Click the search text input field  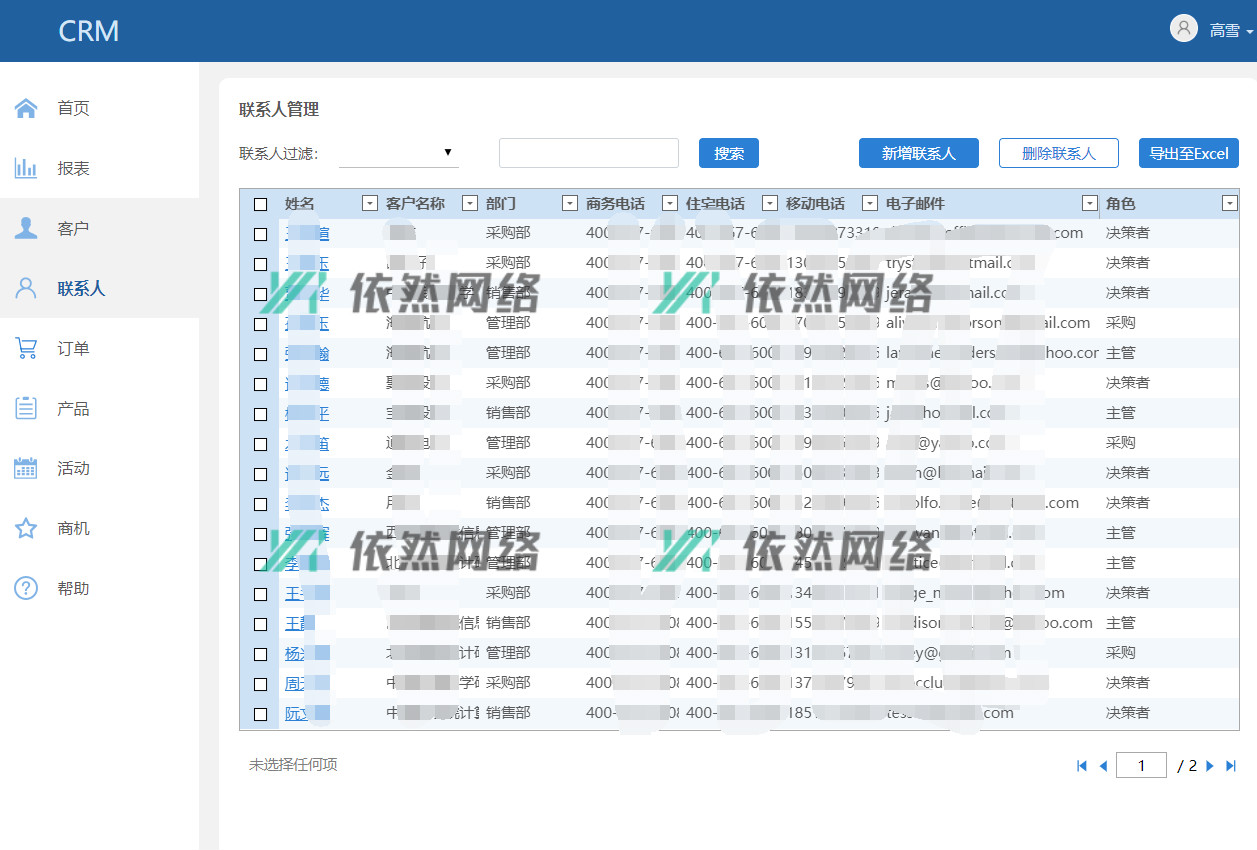(x=588, y=153)
